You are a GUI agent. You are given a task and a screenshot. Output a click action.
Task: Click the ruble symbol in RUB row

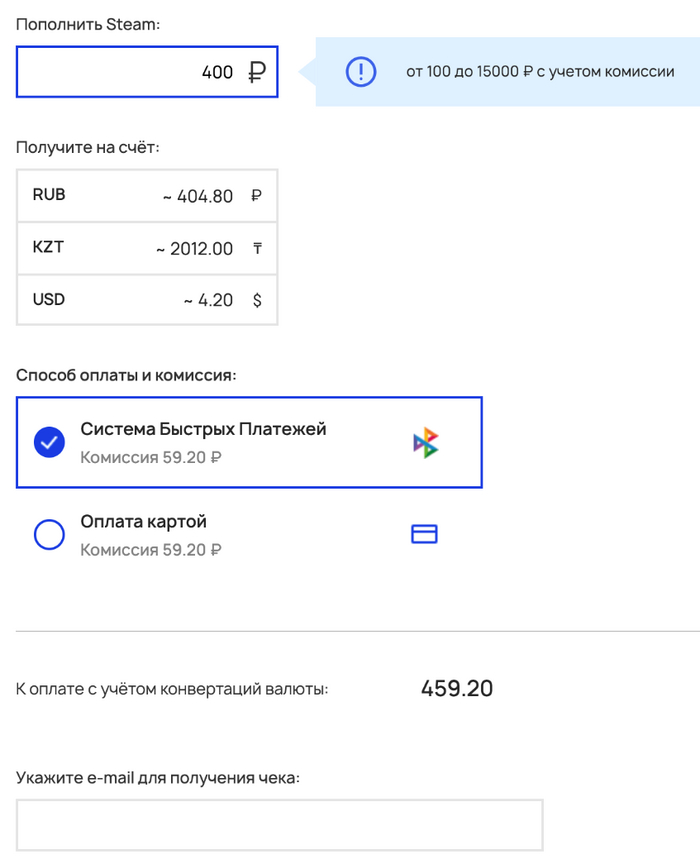coord(257,196)
